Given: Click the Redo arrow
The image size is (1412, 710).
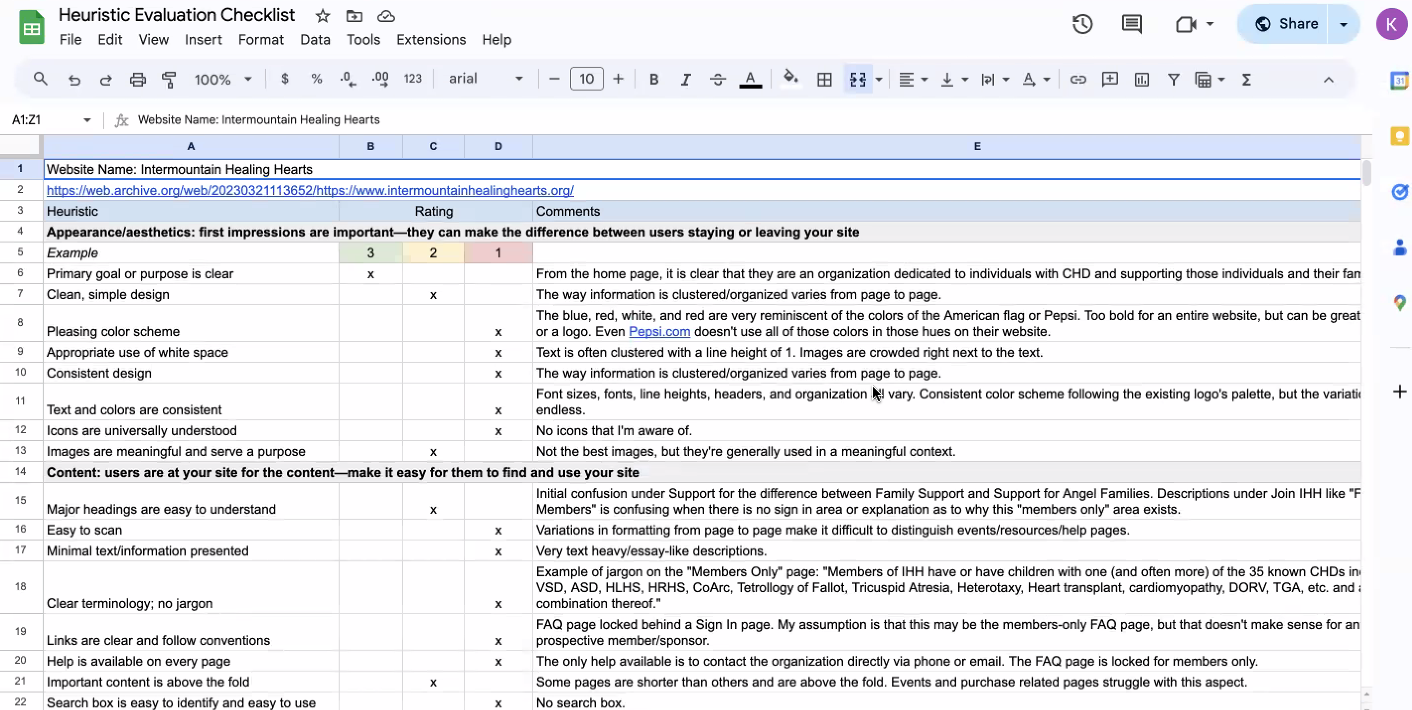Looking at the screenshot, I should [105, 79].
